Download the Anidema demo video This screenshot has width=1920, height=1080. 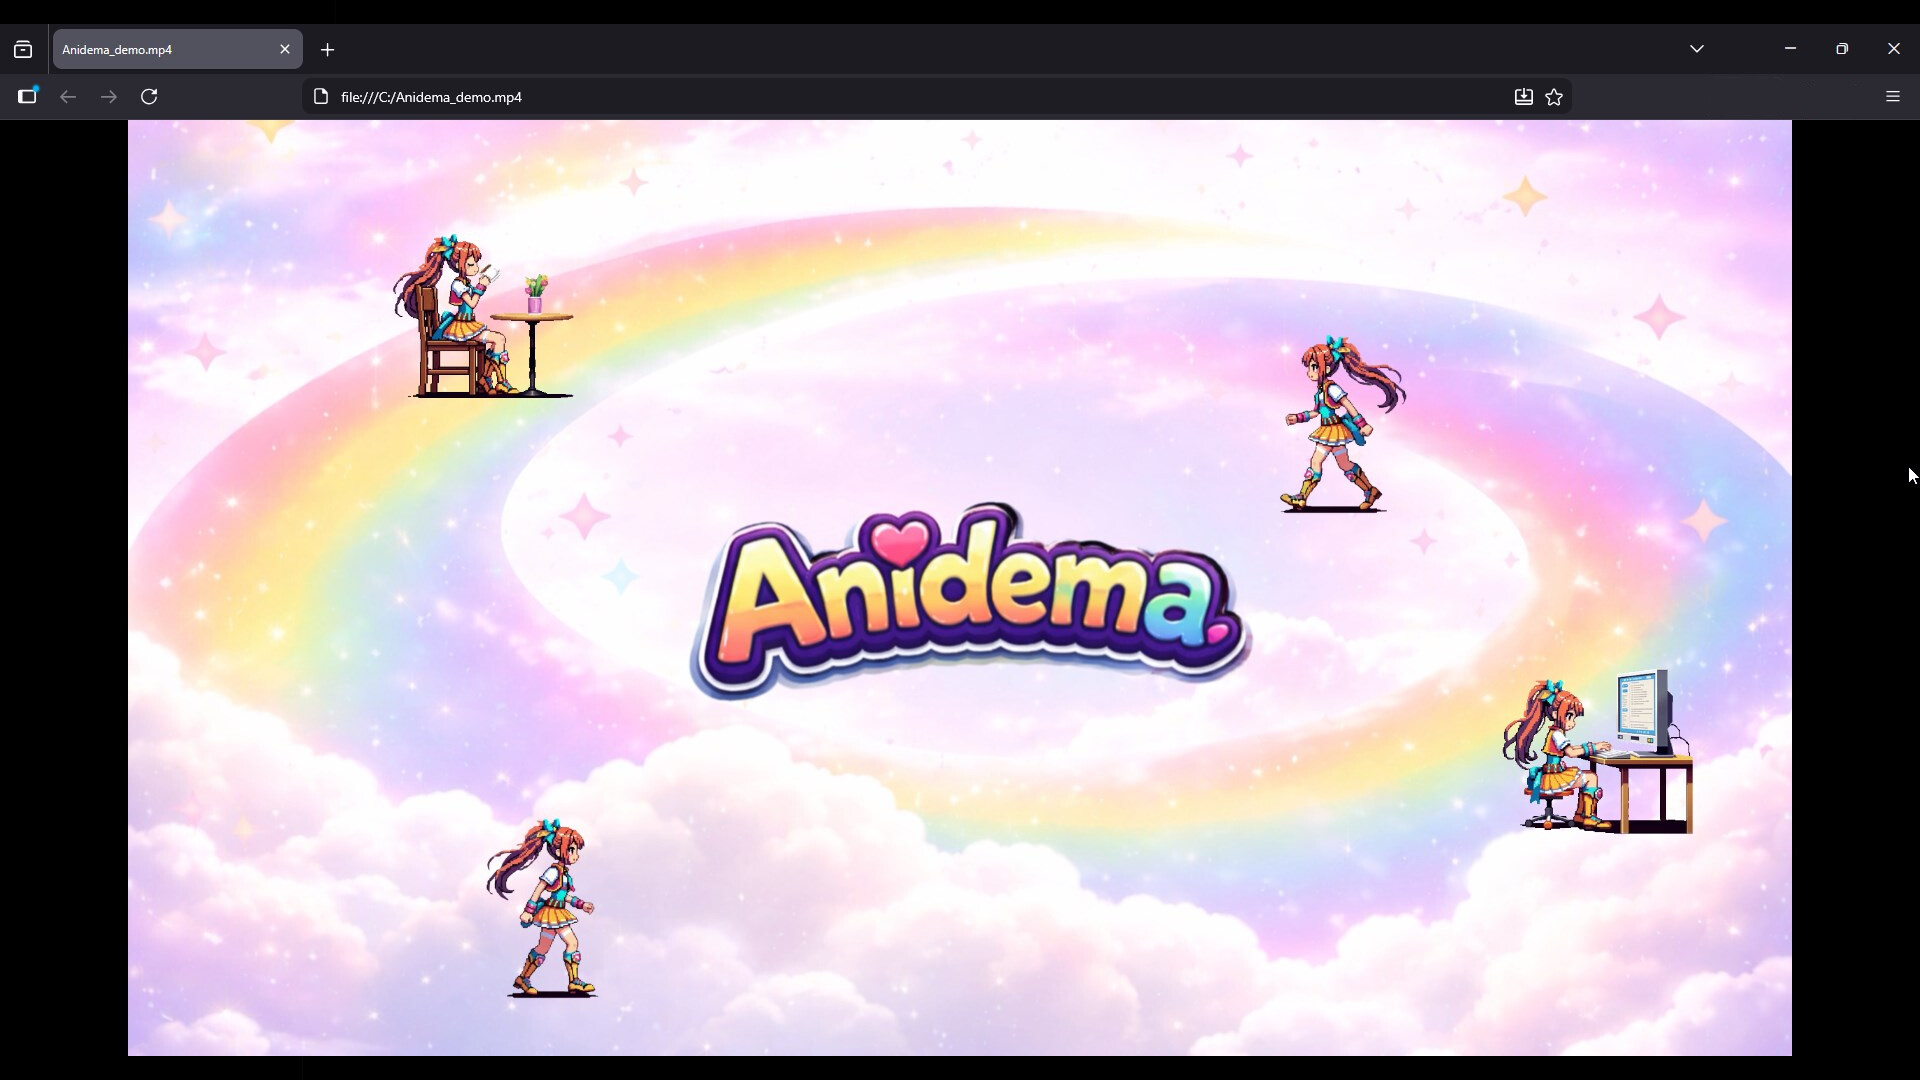(x=1523, y=96)
